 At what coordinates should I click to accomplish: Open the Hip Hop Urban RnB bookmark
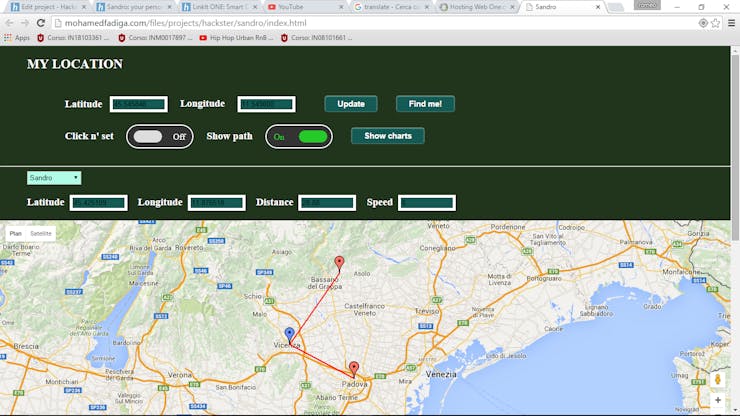(x=236, y=37)
